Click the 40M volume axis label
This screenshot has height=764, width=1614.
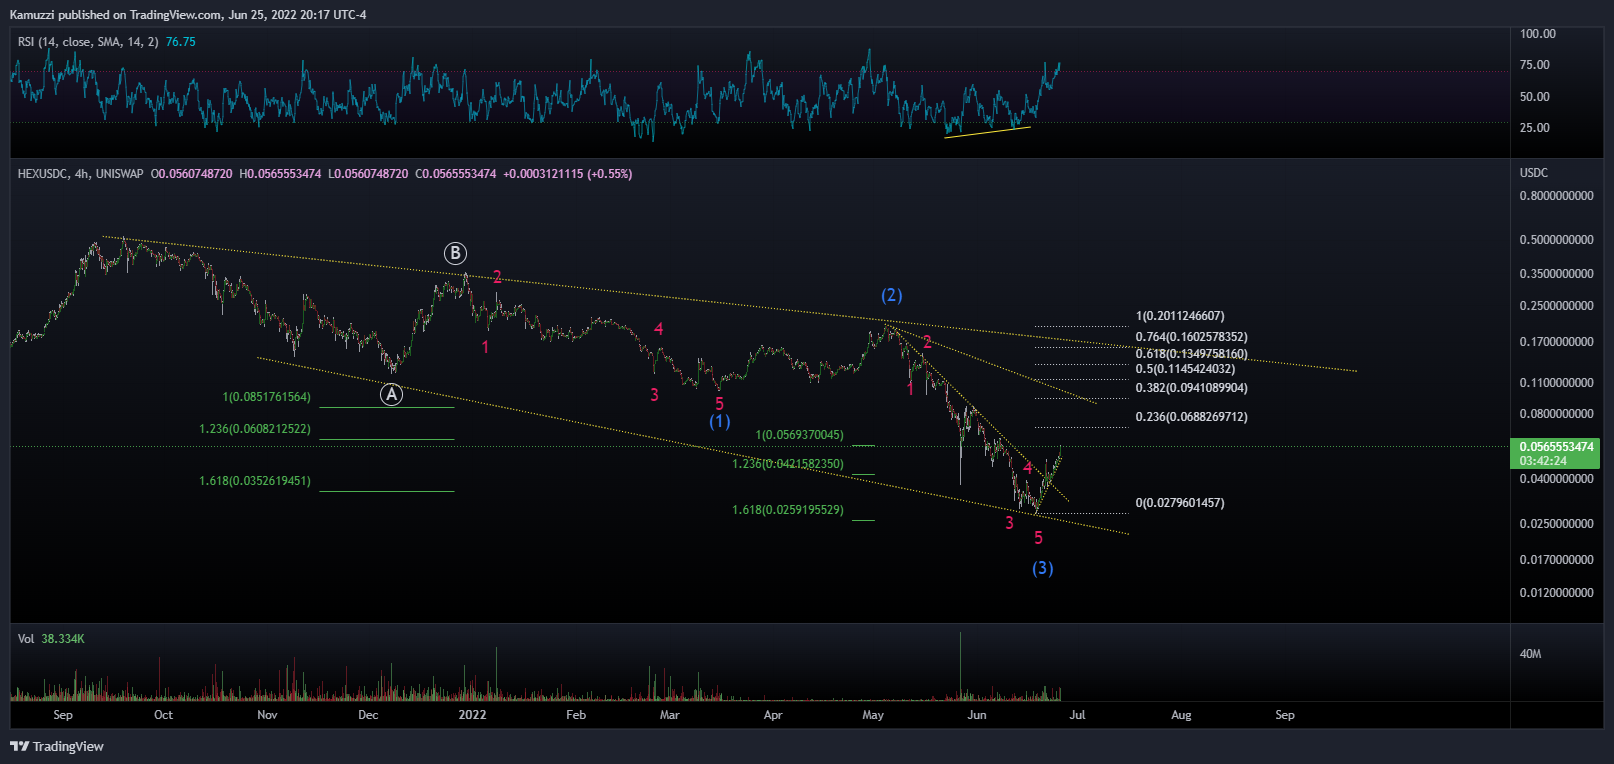click(x=1530, y=654)
